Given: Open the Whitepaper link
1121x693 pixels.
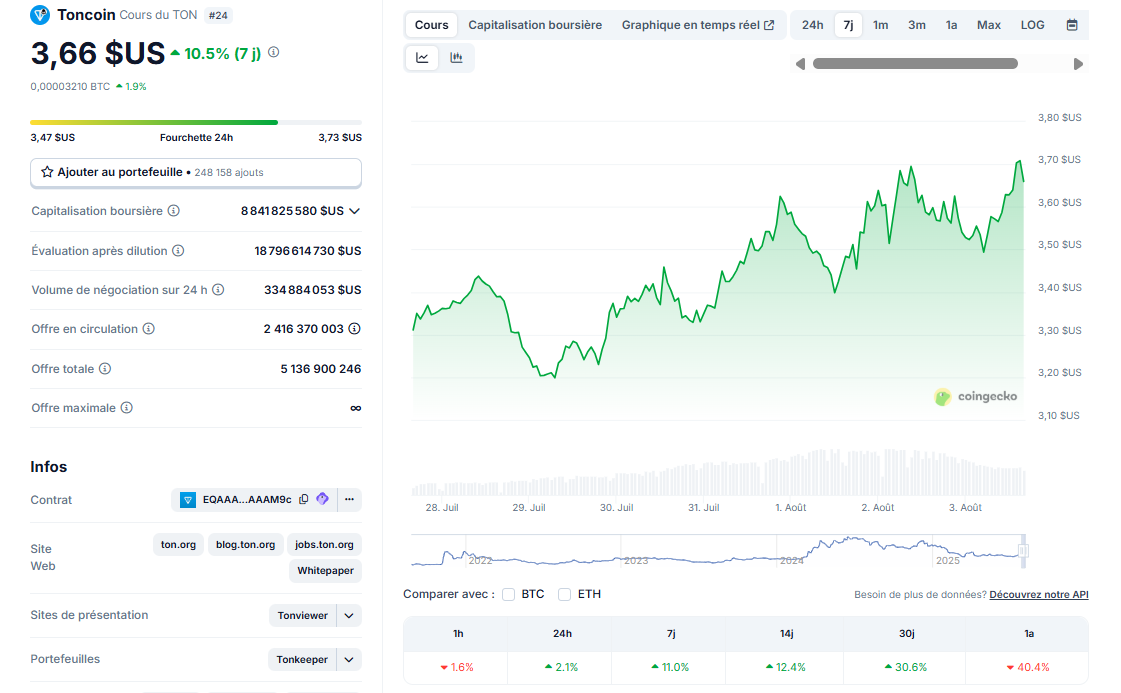Looking at the screenshot, I should (325, 571).
